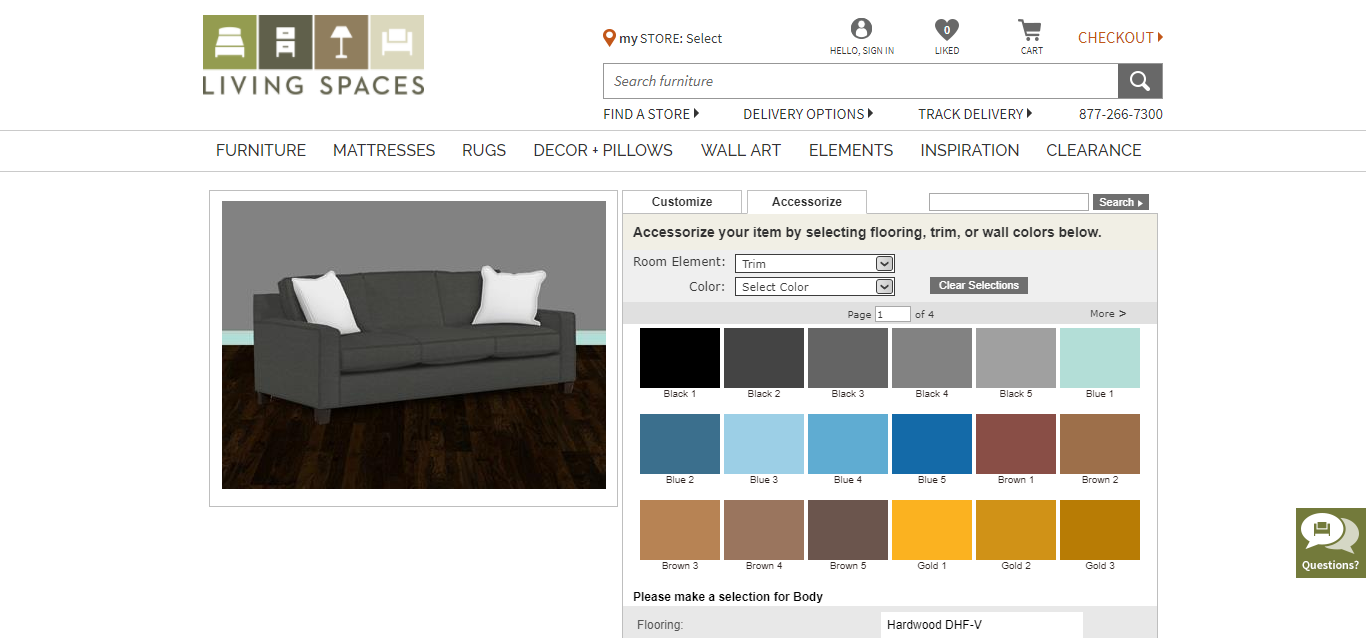This screenshot has height=638, width=1366.
Task: Select the Blue 5 swatch
Action: click(x=932, y=444)
